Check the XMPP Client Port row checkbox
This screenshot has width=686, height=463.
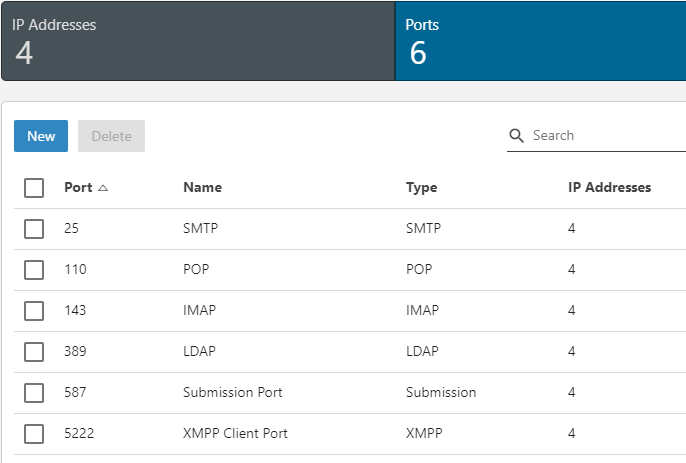tap(34, 434)
